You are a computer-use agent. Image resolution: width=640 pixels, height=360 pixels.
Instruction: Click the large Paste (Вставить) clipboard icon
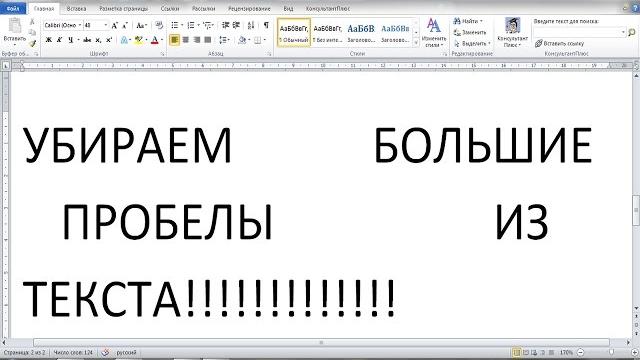click(x=15, y=26)
